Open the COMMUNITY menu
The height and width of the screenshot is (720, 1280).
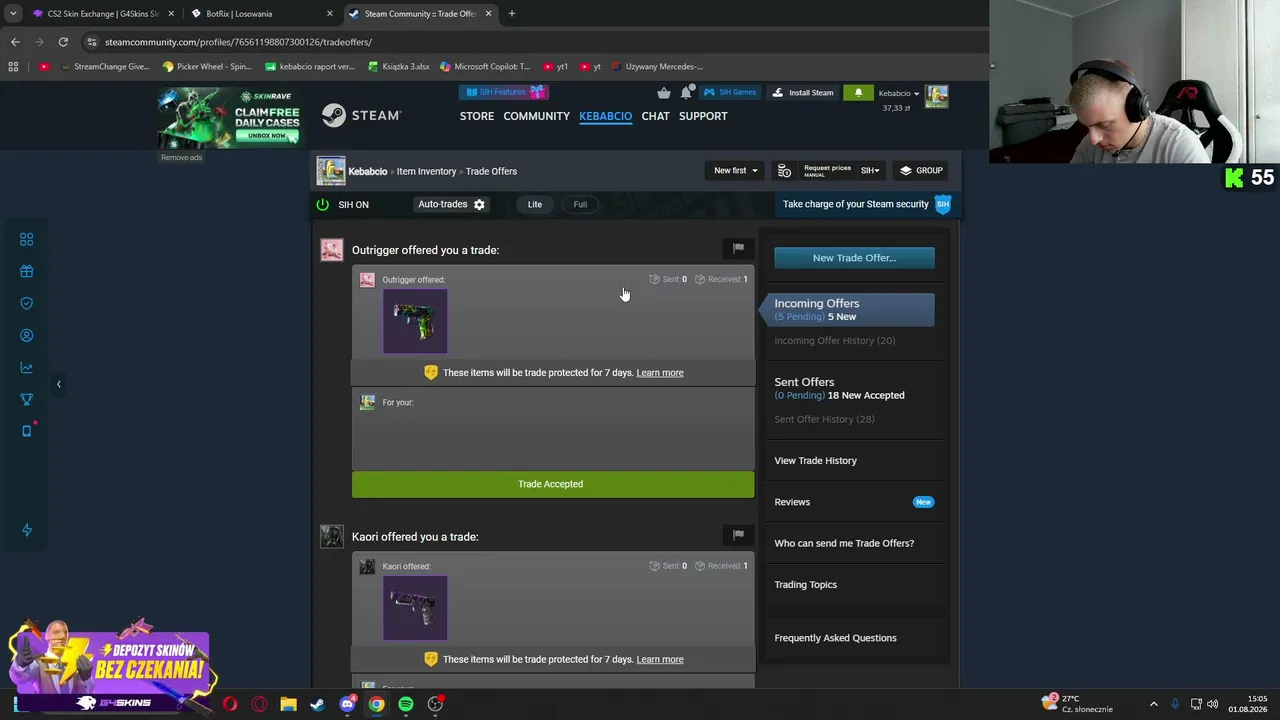click(537, 116)
